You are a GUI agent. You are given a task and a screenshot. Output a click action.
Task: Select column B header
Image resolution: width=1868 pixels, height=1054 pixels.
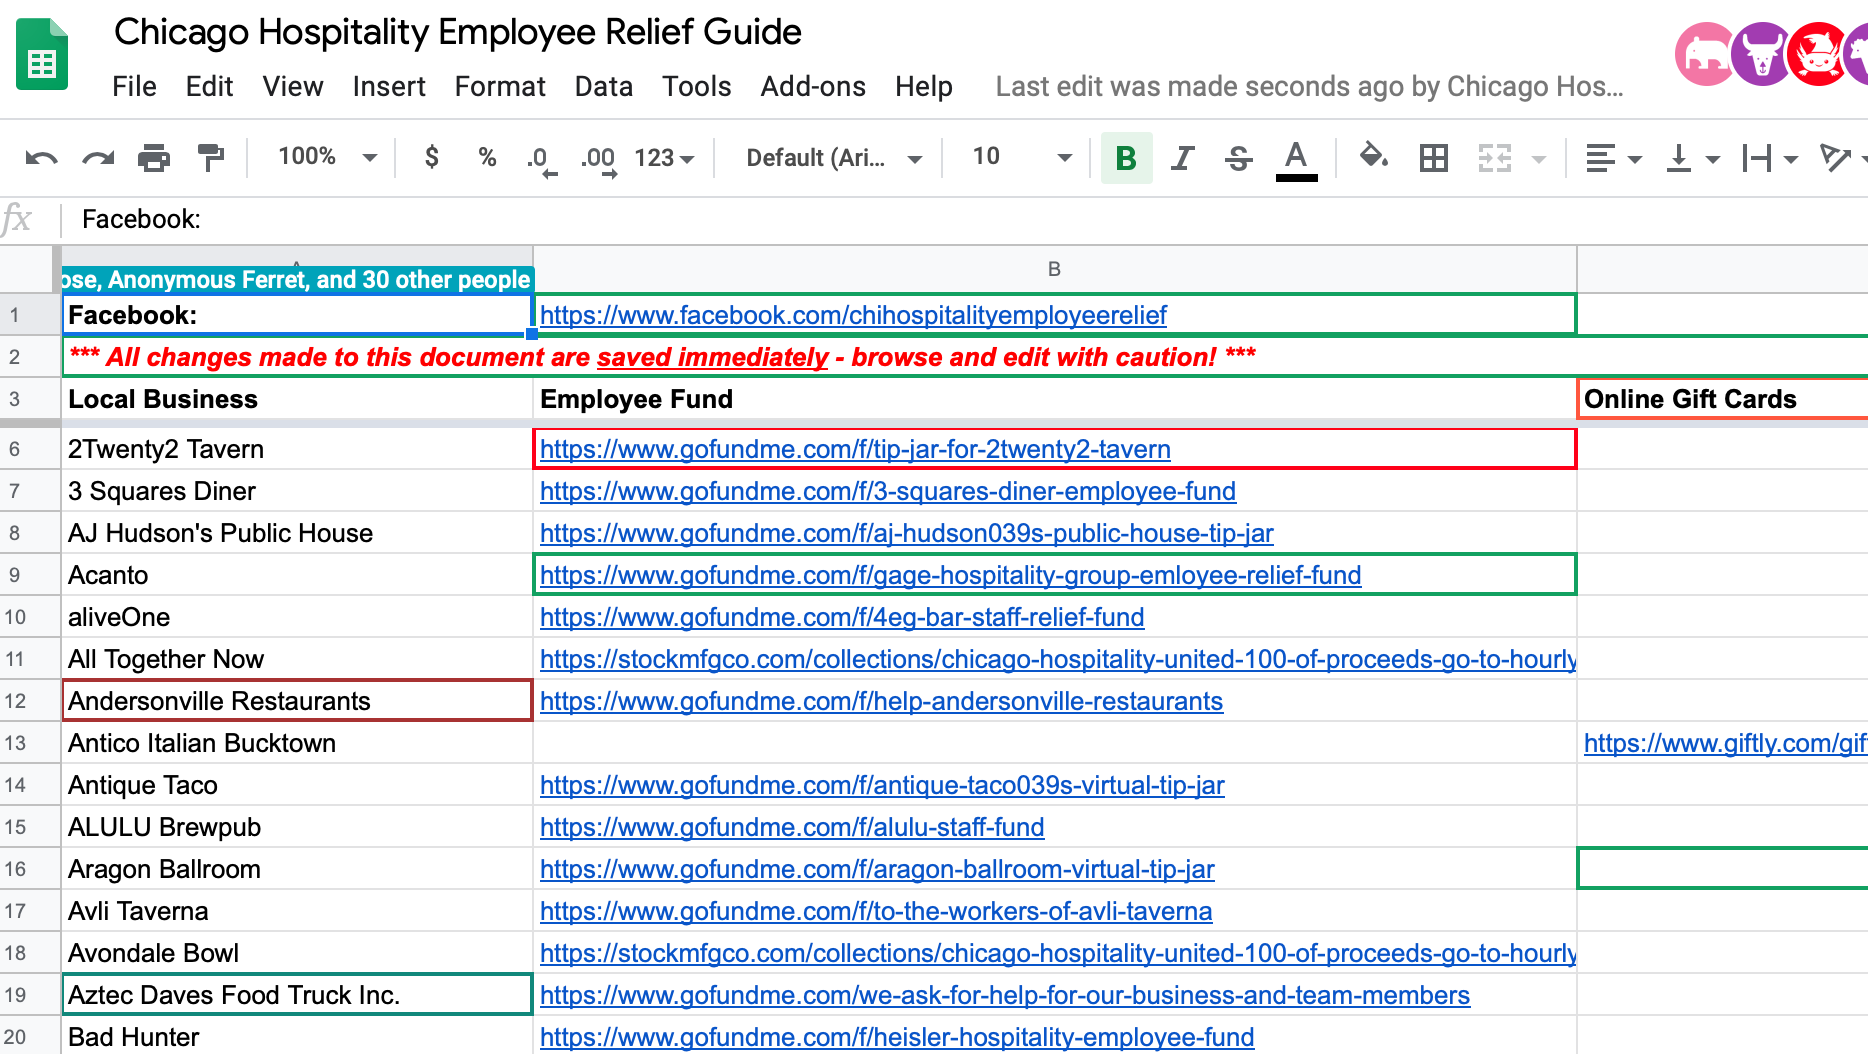tap(1054, 269)
